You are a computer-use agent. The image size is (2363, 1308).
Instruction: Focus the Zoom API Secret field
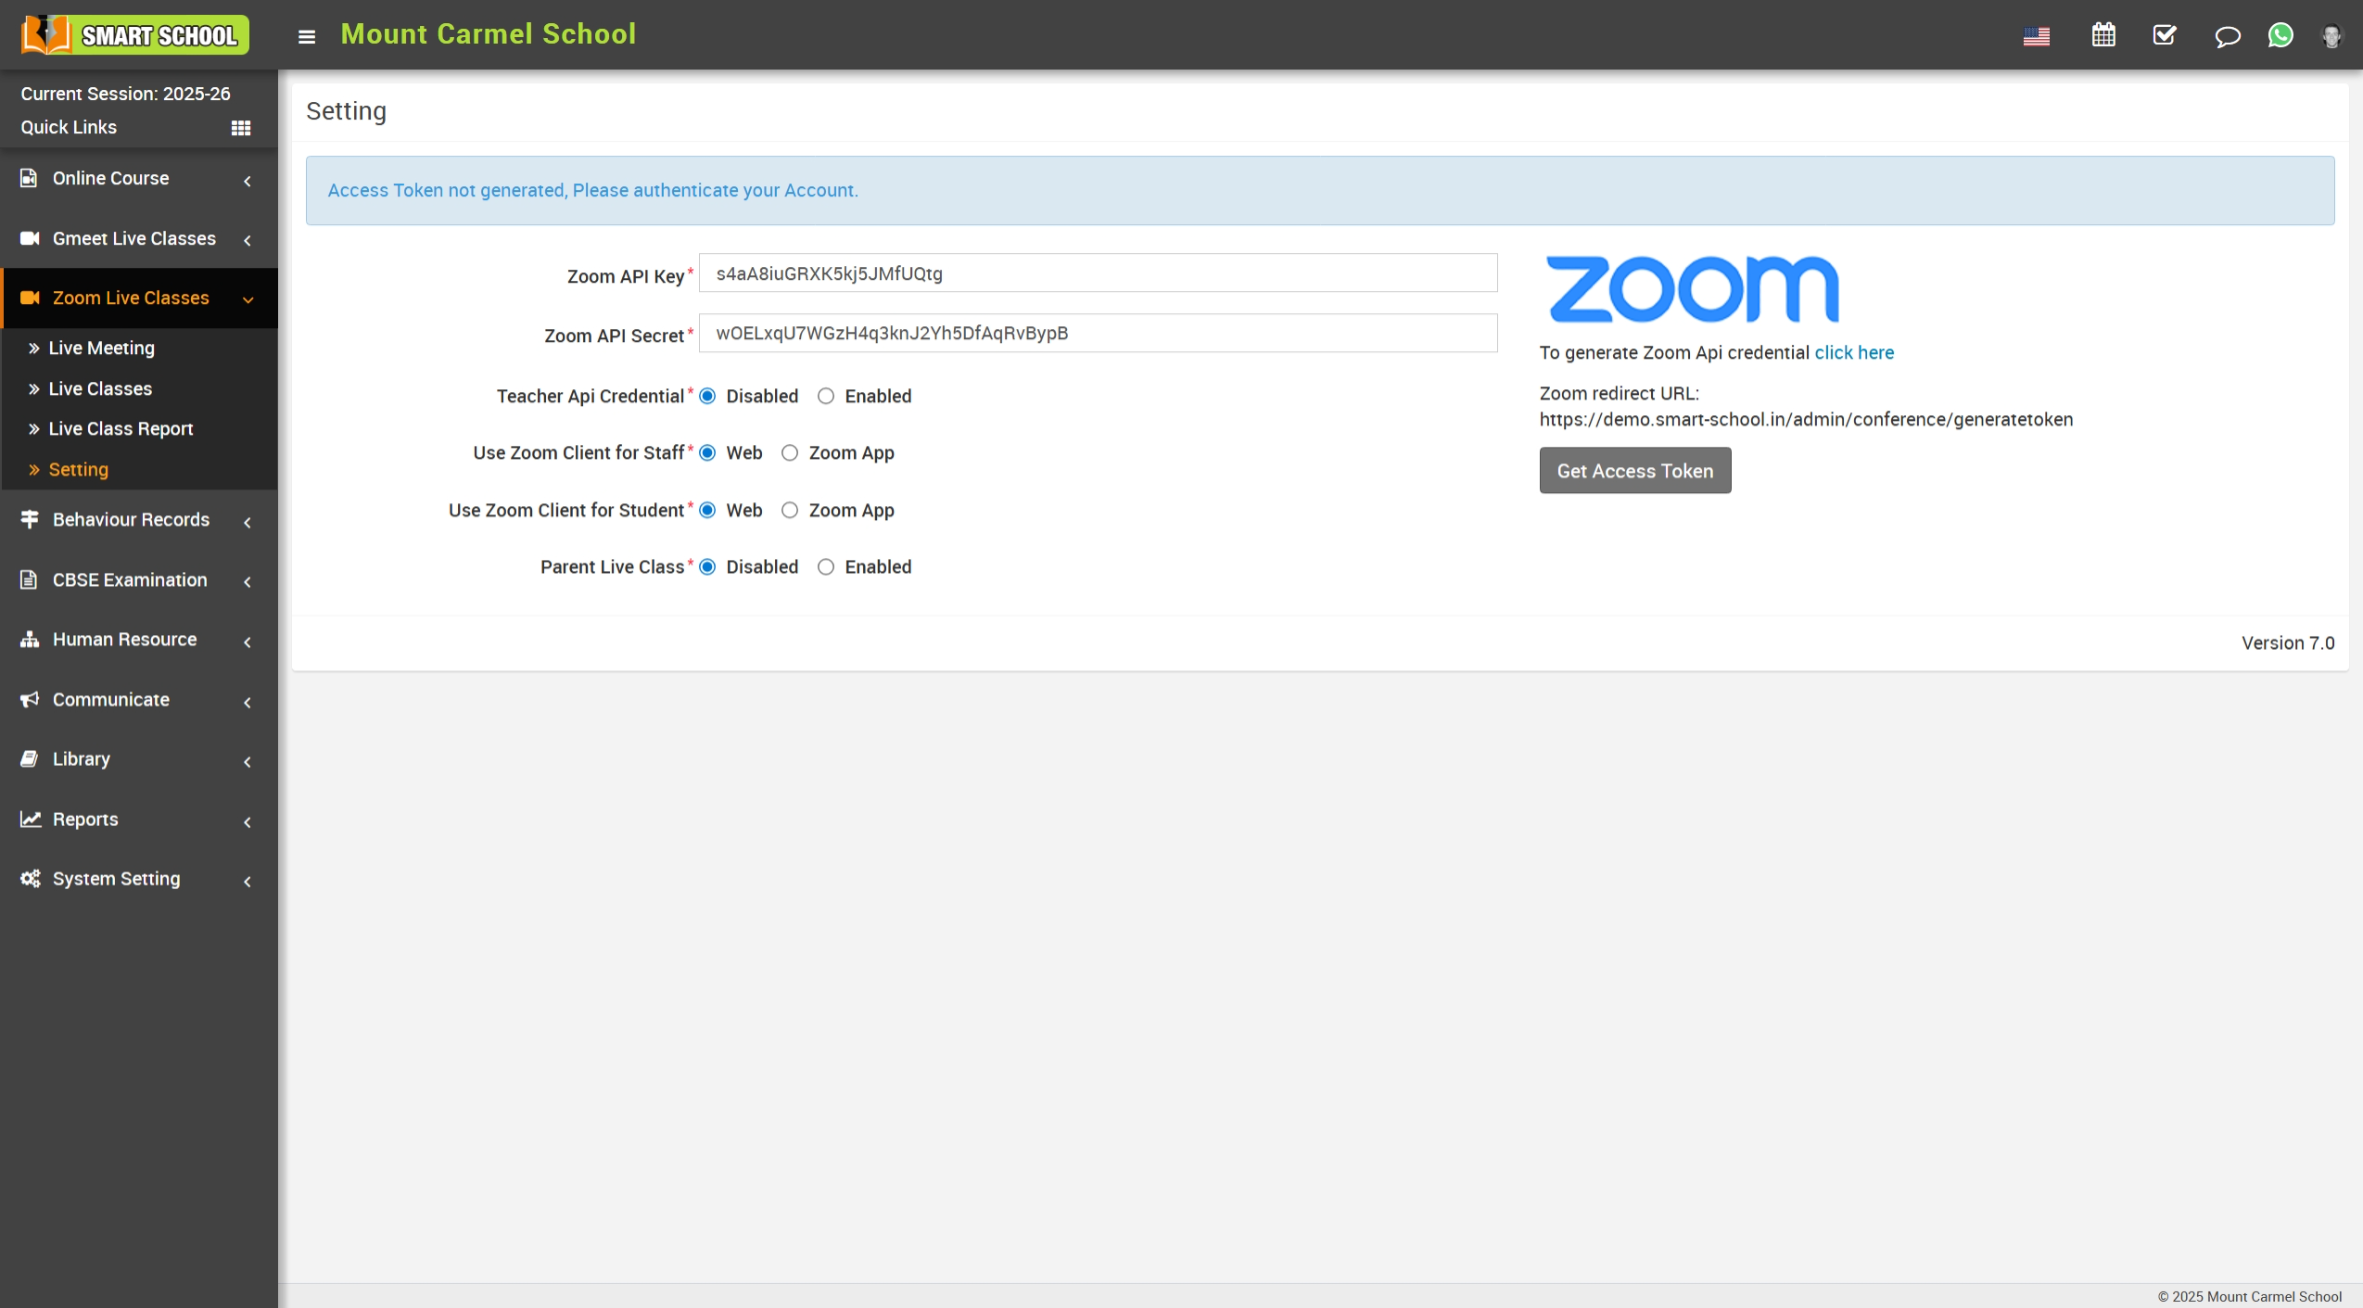pyautogui.click(x=1098, y=333)
